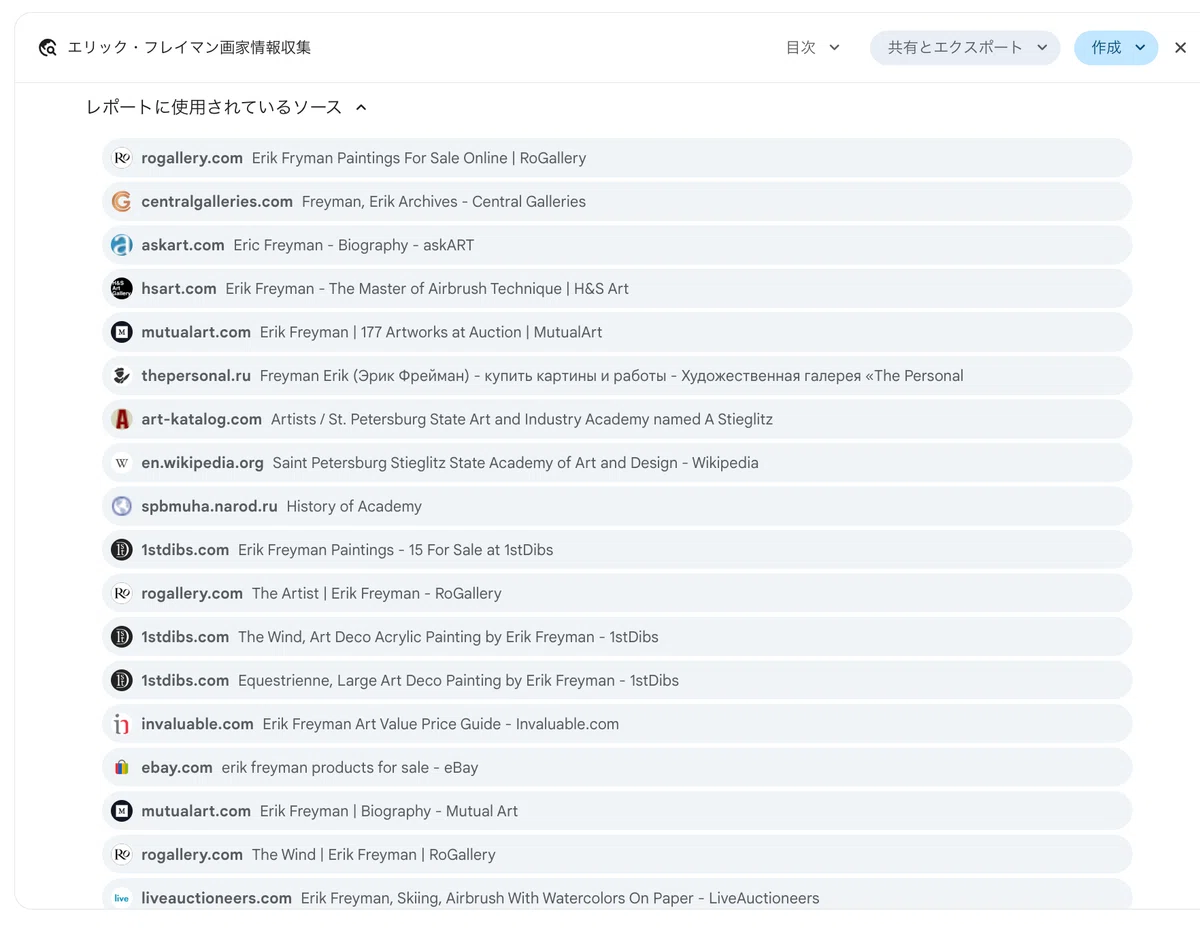
Task: Open Erik Fryman Paintings For Sale Online source
Action: pos(617,158)
